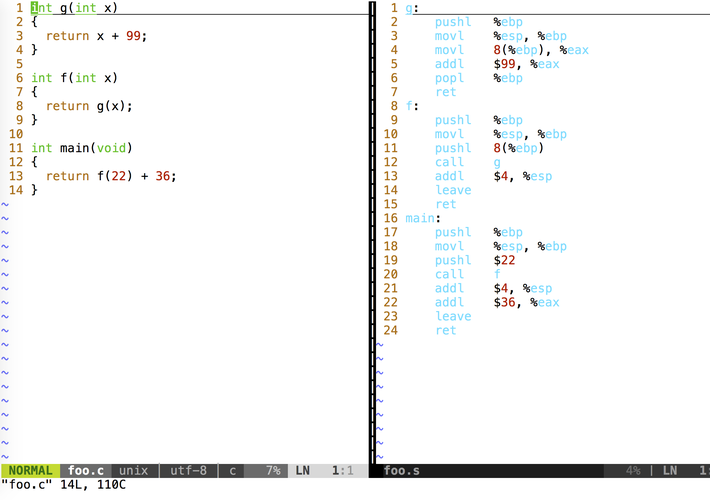Image resolution: width=710 pixels, height=500 pixels.
Task: Click the utf-8 encoding segment
Action: [187, 470]
